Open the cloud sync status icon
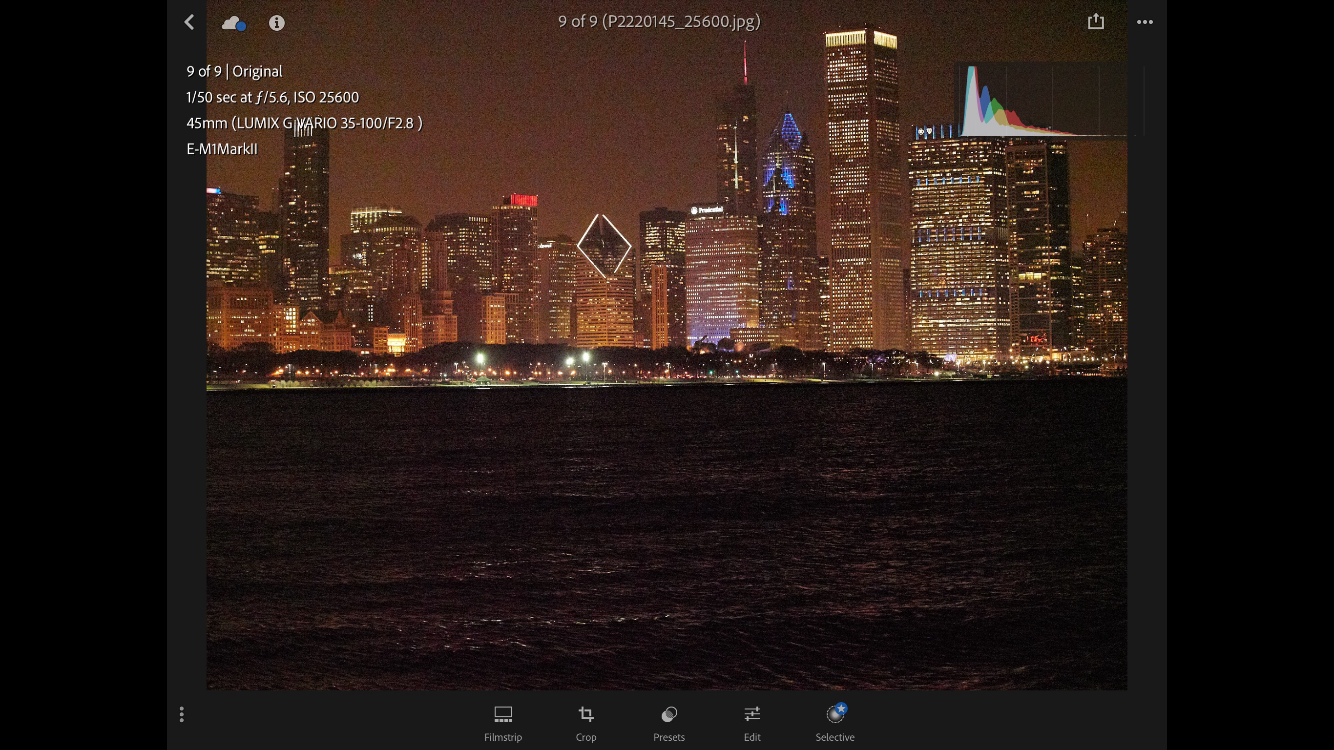 (x=233, y=23)
